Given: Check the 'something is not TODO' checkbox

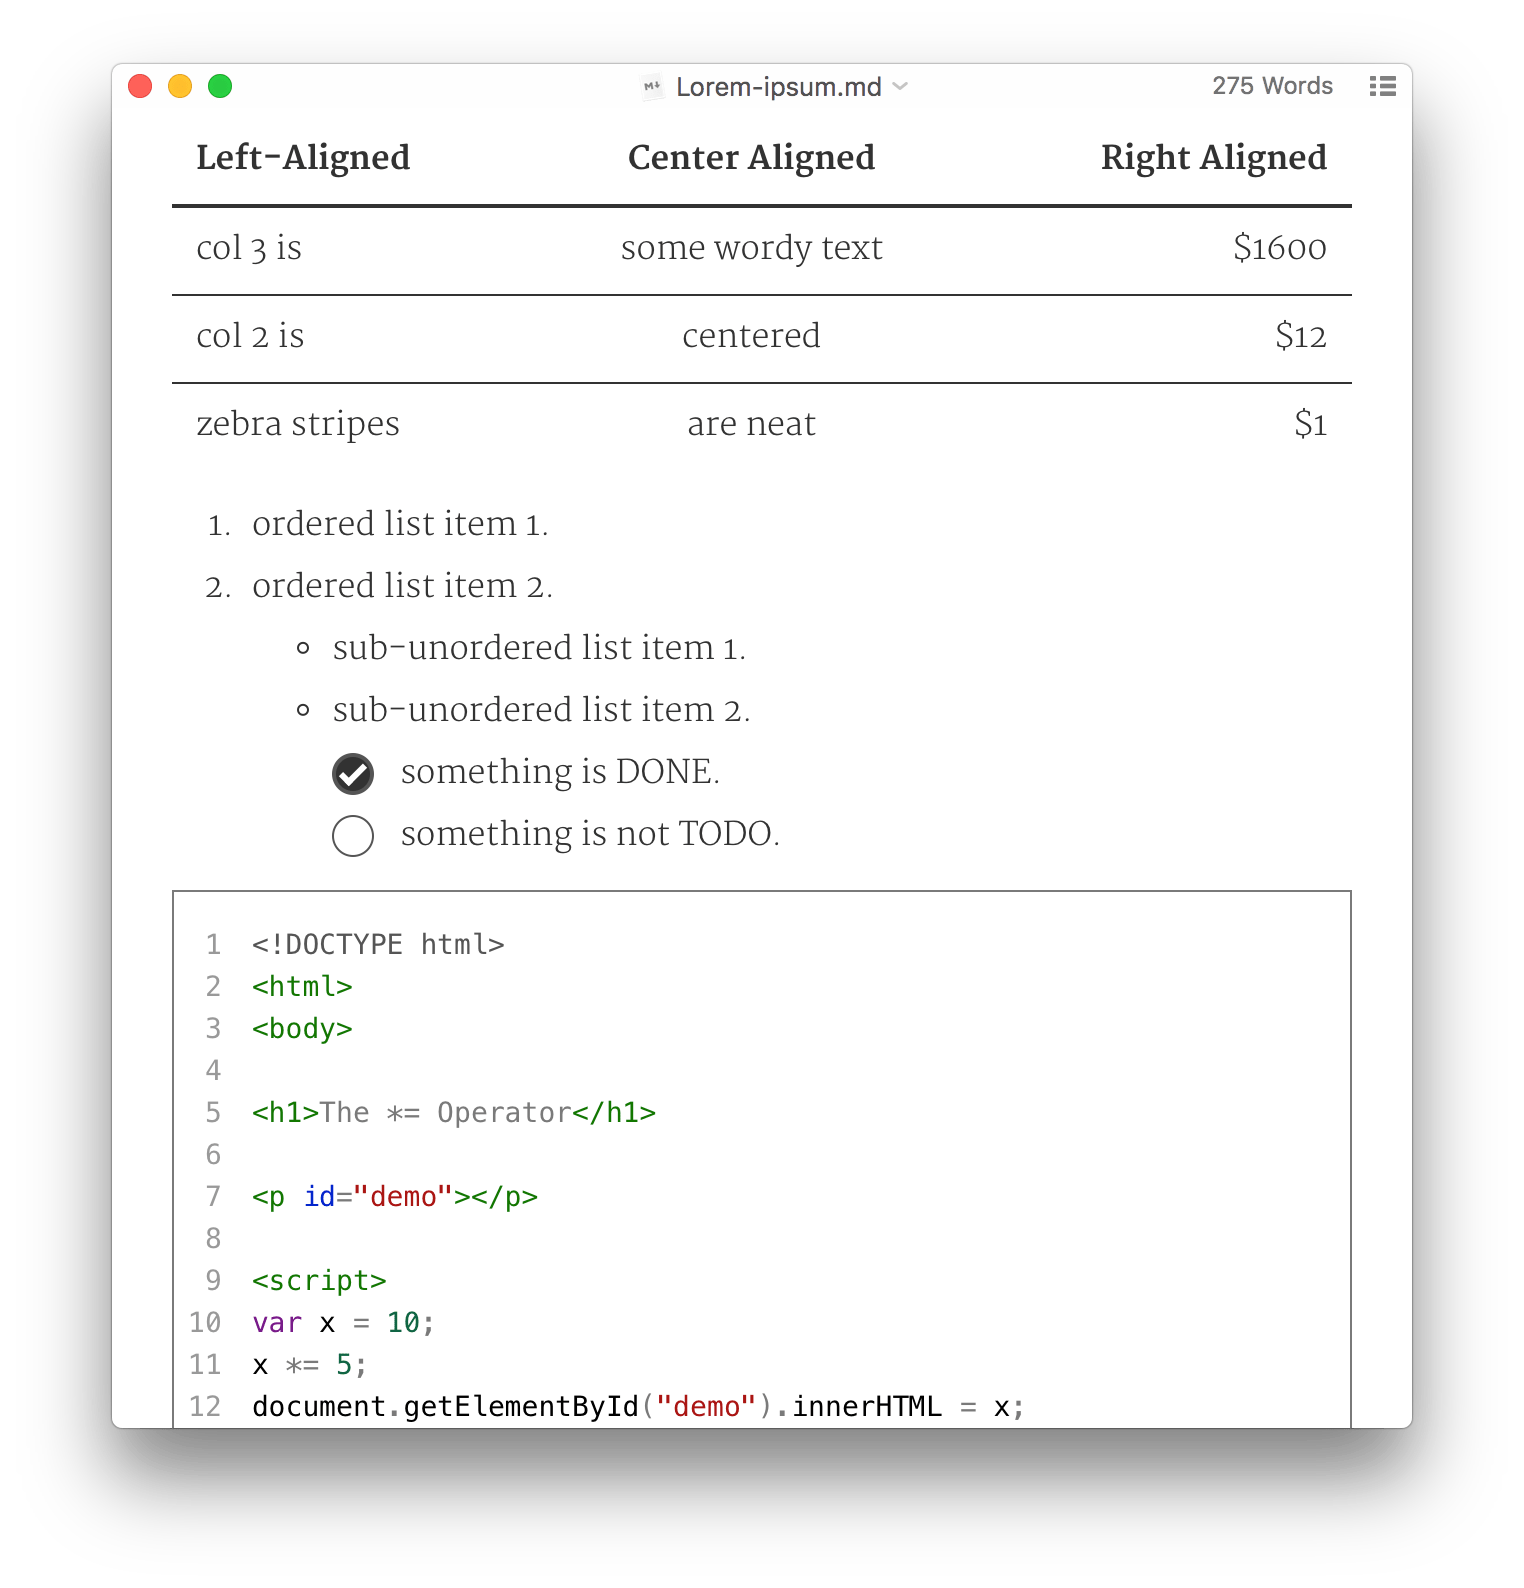Looking at the screenshot, I should [353, 836].
